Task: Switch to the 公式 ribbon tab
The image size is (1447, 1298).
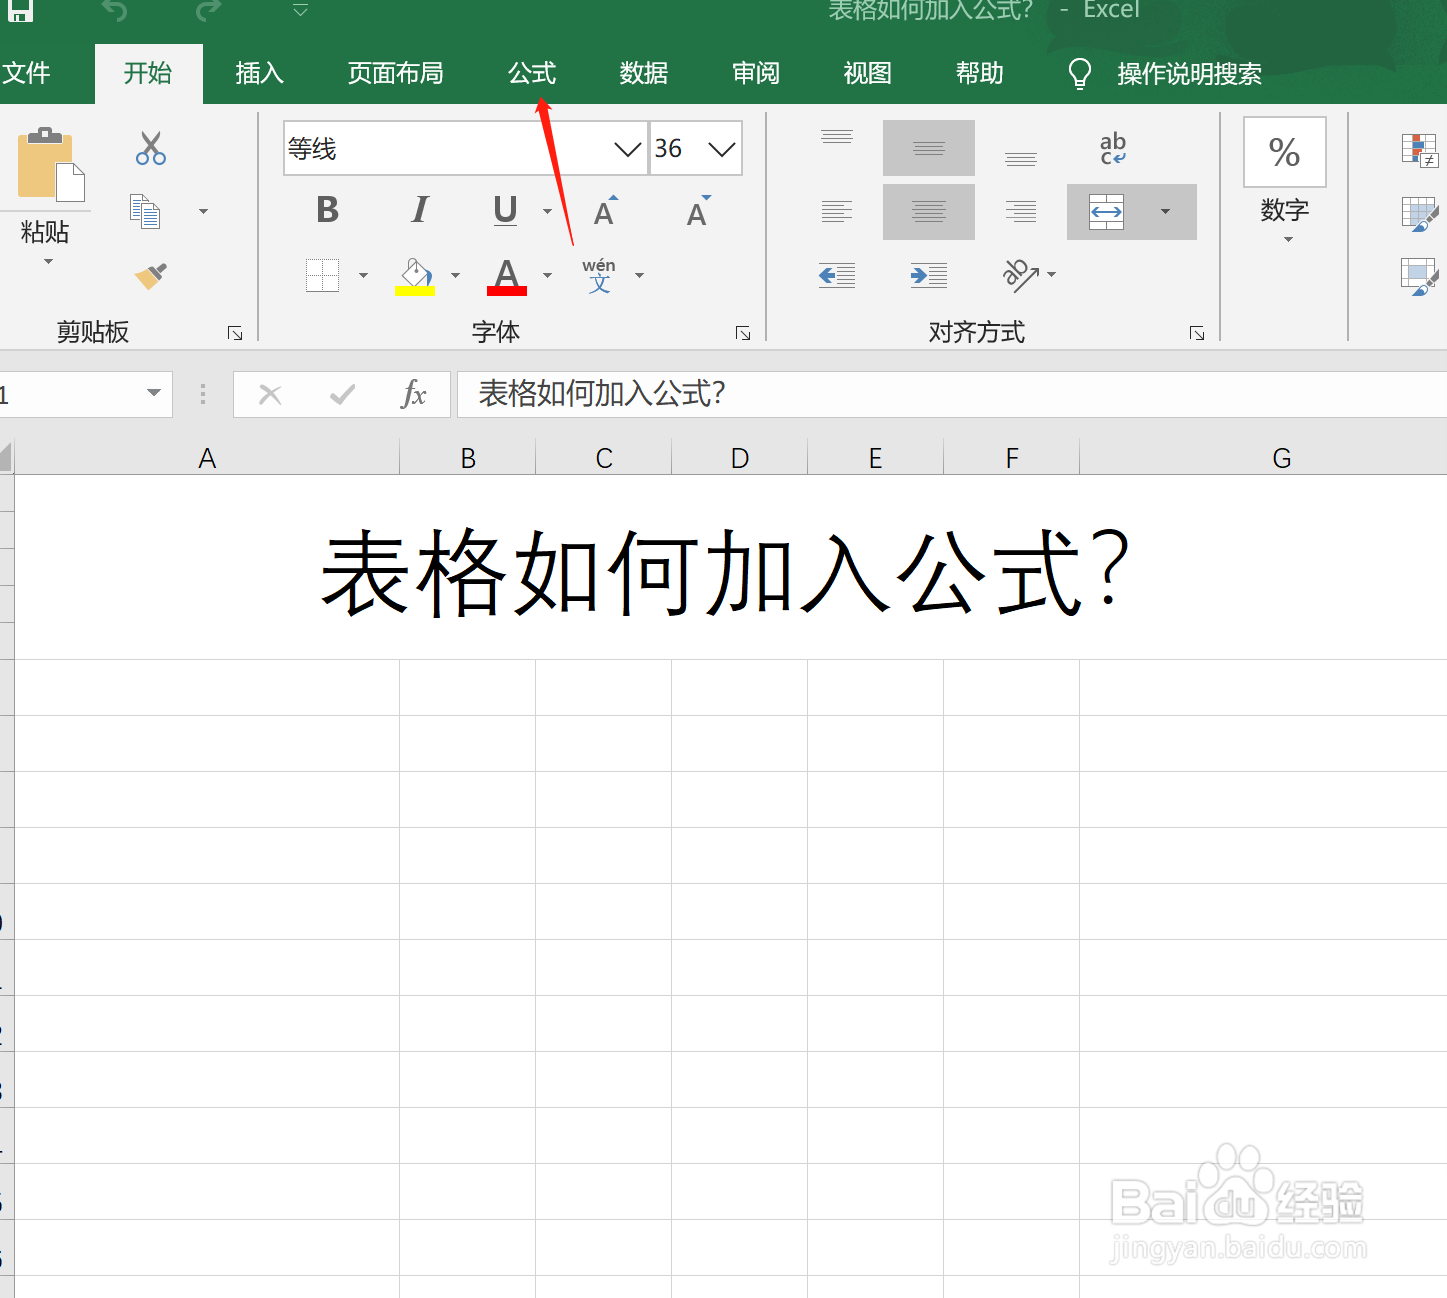Action: click(531, 73)
